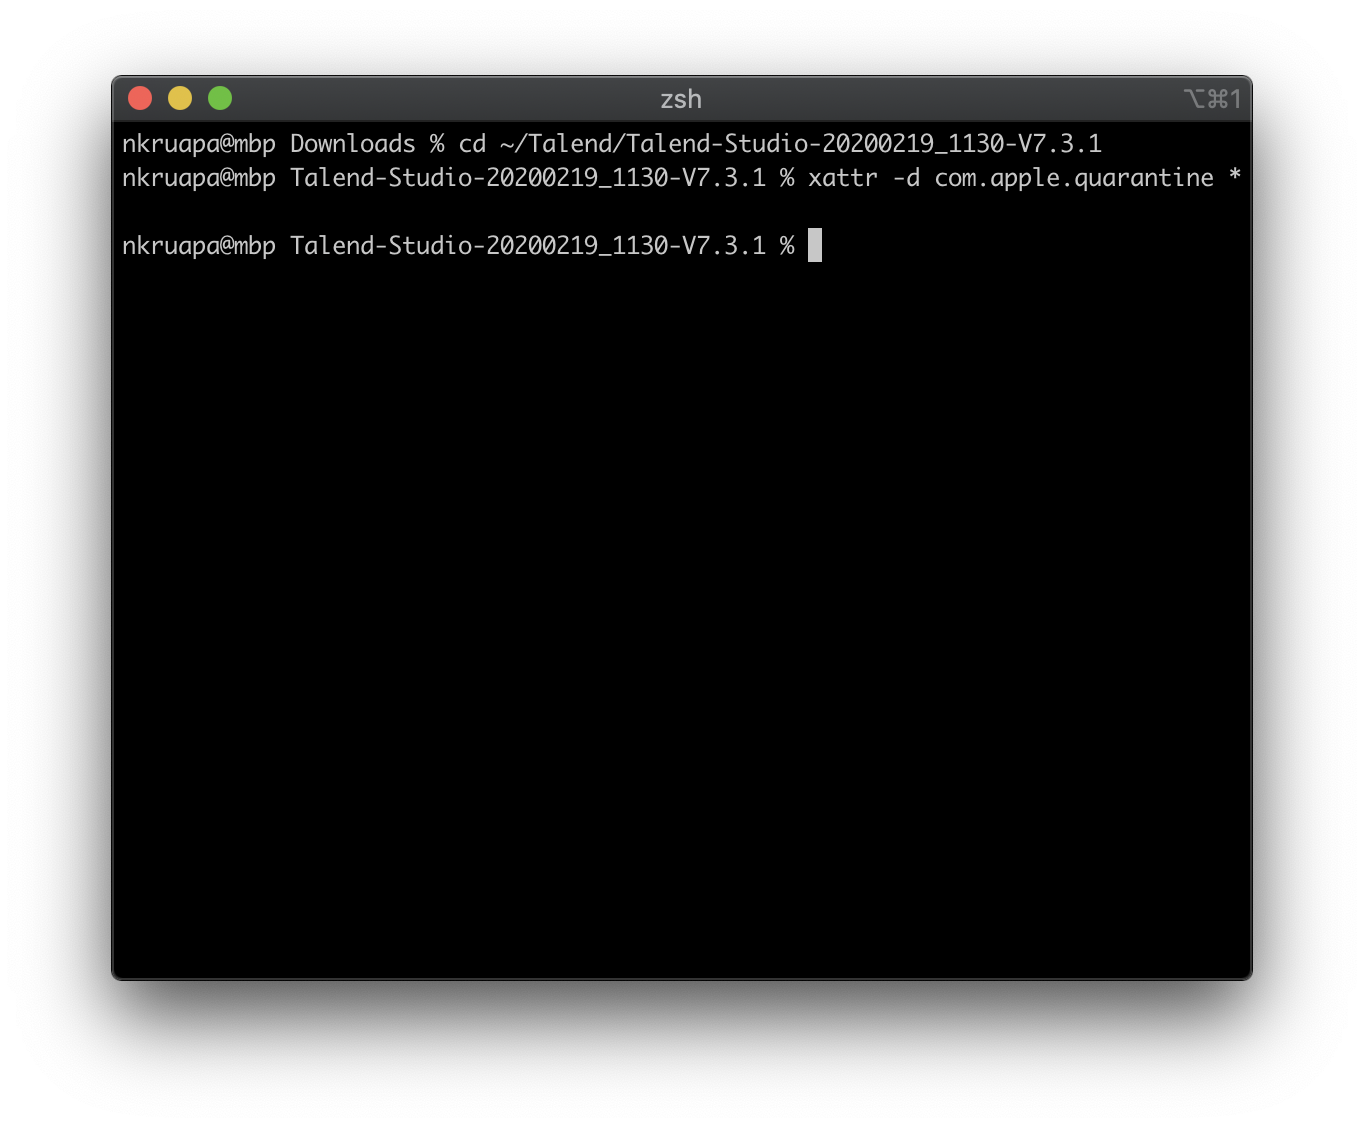Click the cd command on the first line
Viewport: 1364px width, 1128px height.
point(472,144)
